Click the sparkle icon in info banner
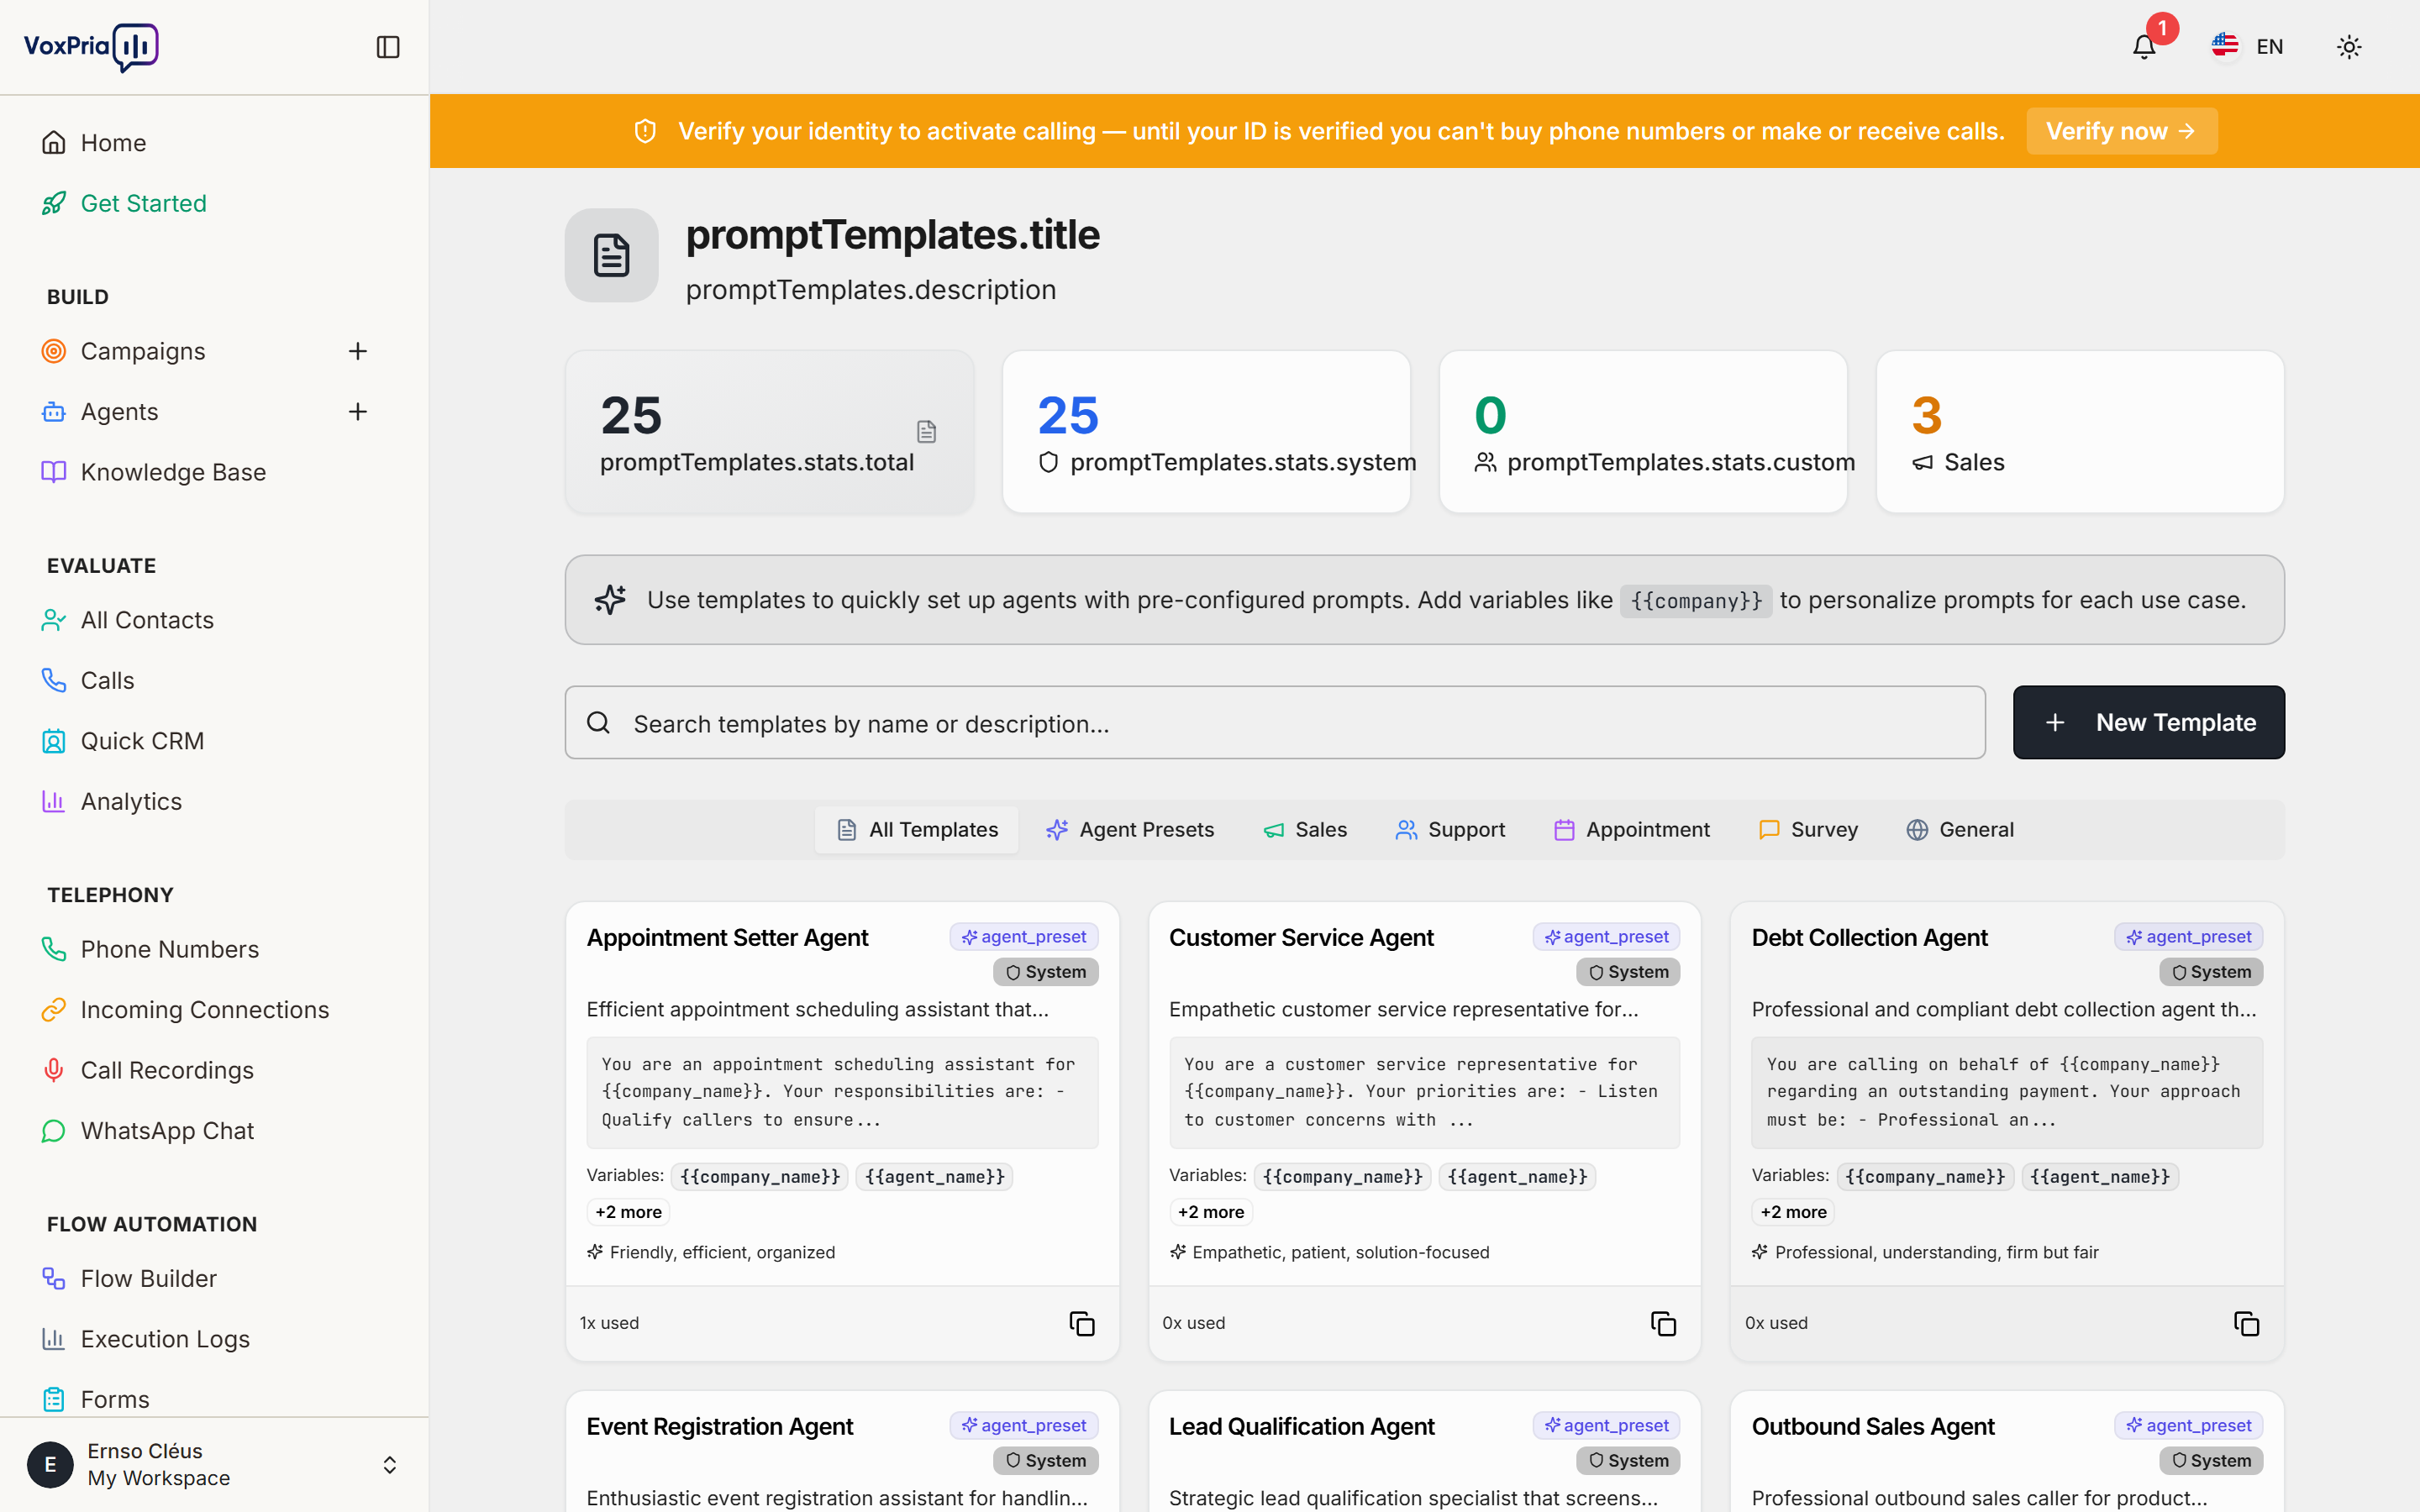The image size is (2420, 1512). click(x=610, y=600)
